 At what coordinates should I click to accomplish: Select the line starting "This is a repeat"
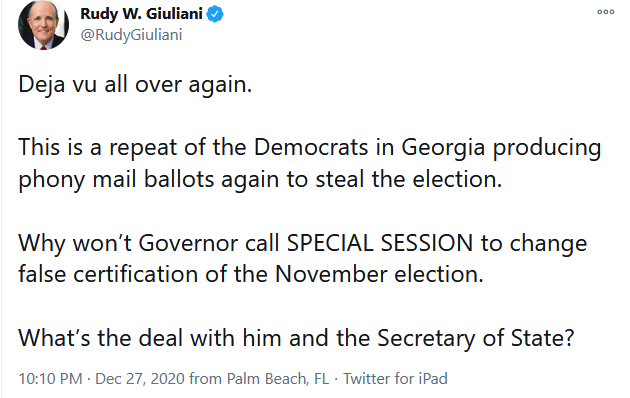310,147
